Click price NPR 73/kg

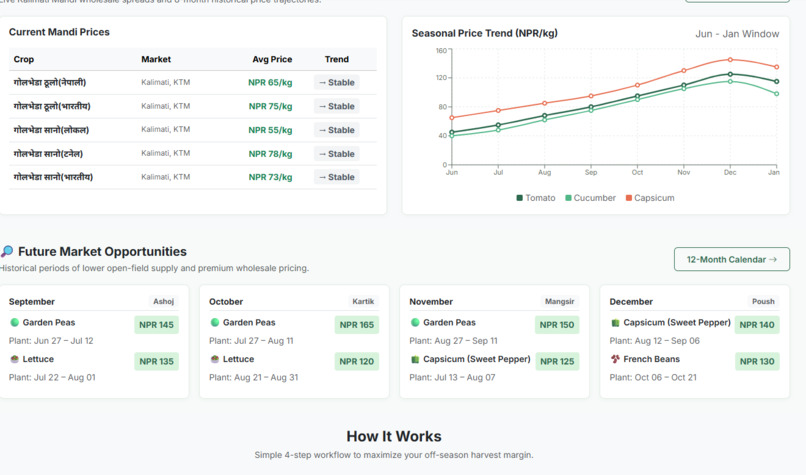(270, 177)
